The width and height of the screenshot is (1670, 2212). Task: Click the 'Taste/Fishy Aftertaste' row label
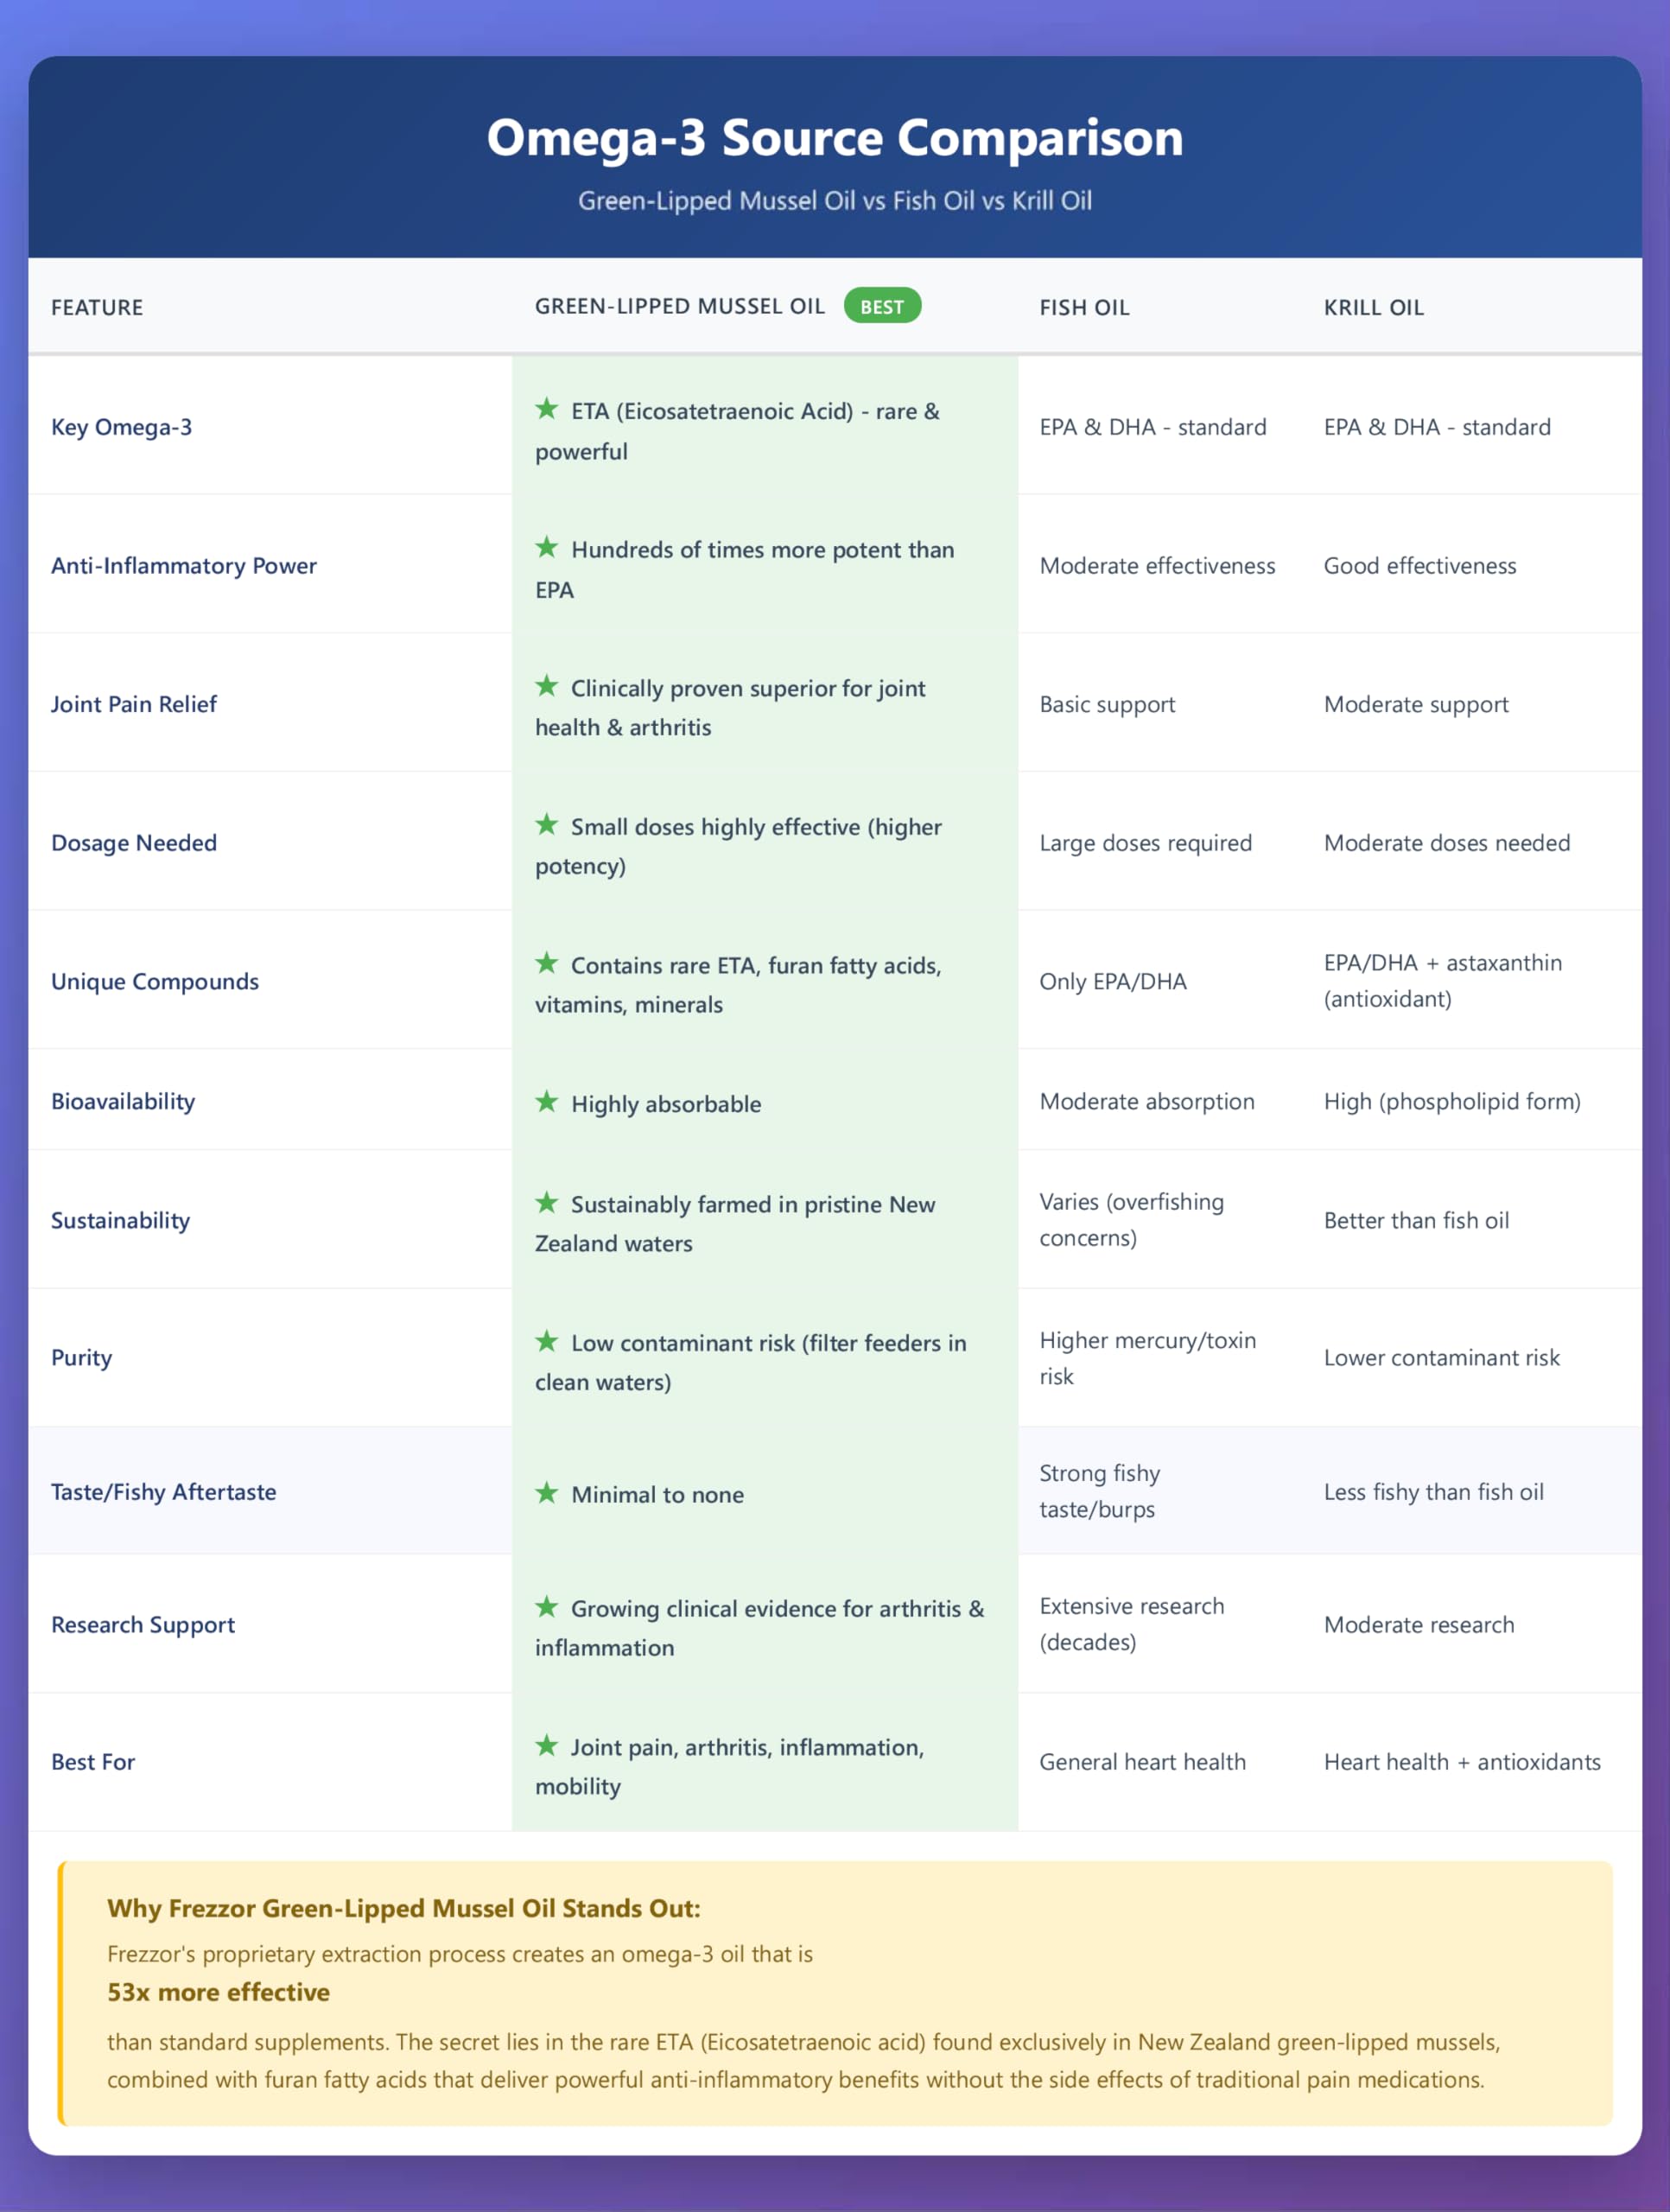[x=164, y=1492]
